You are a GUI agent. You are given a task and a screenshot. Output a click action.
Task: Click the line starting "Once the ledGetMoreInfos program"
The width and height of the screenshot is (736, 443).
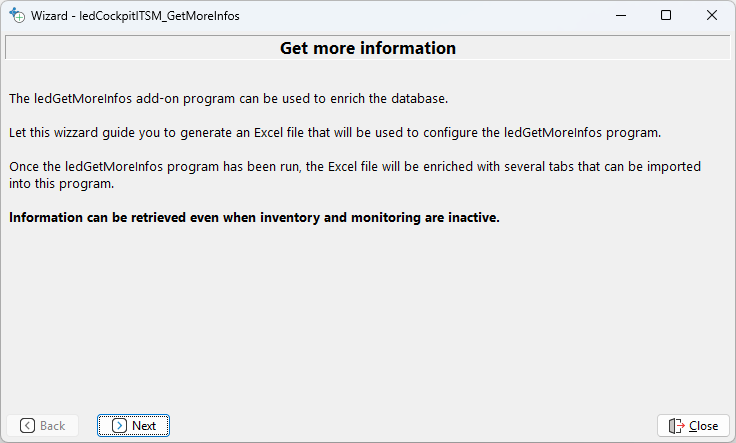point(354,167)
